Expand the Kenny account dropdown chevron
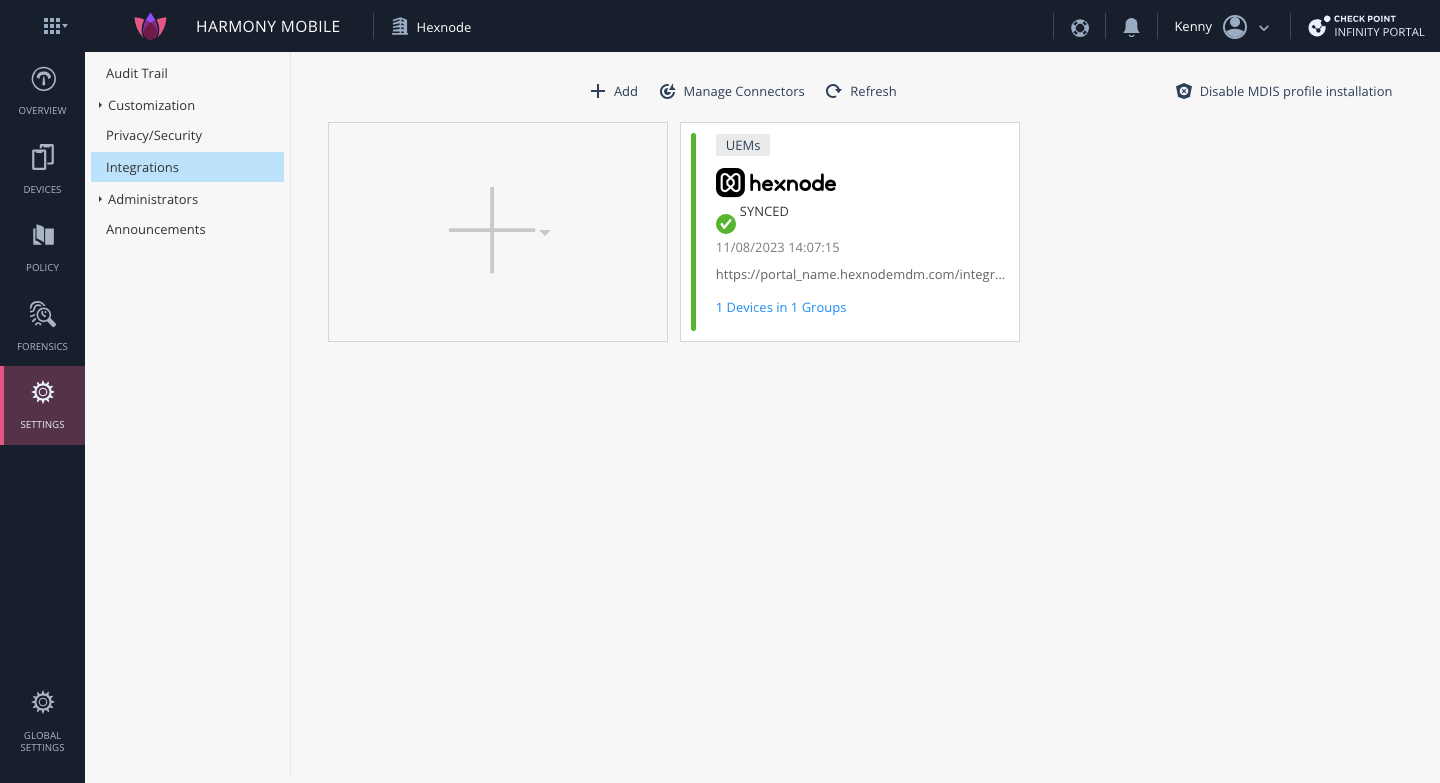Image resolution: width=1440 pixels, height=783 pixels. pos(1264,28)
